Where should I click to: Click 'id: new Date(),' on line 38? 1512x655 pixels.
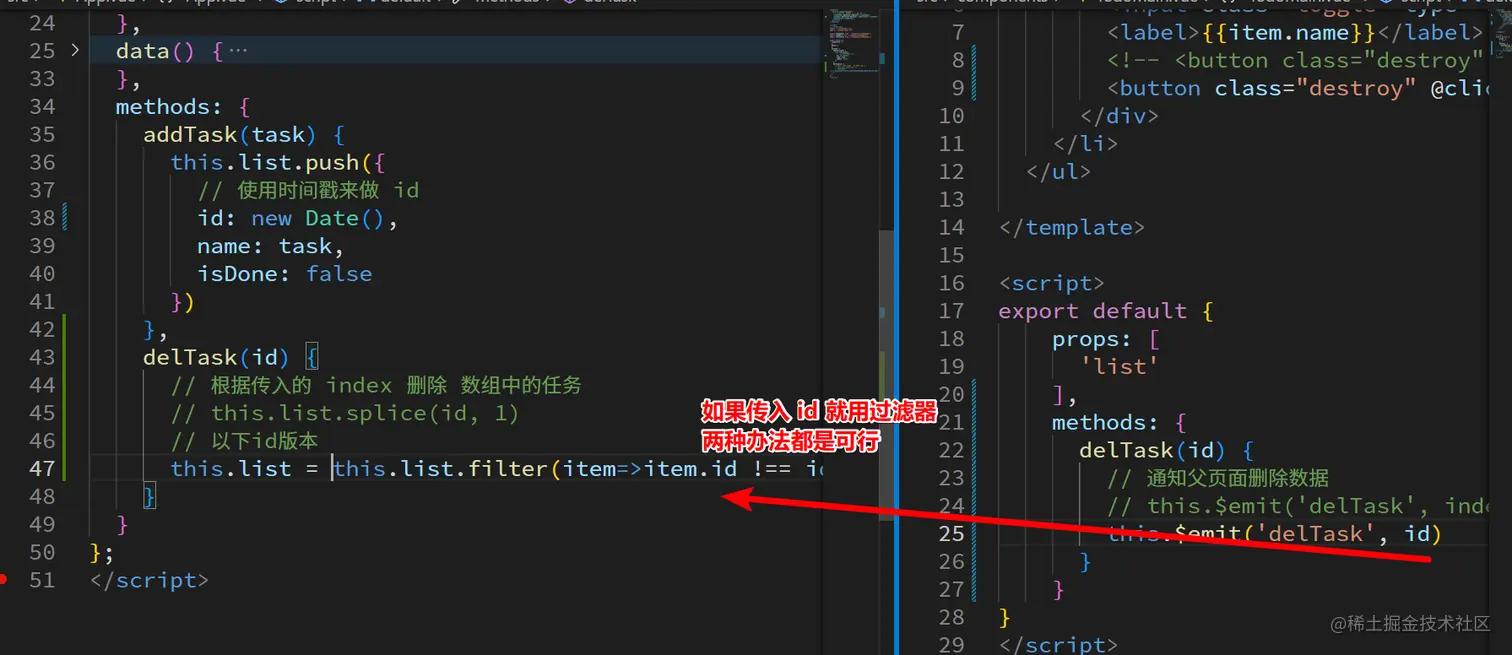(x=297, y=218)
